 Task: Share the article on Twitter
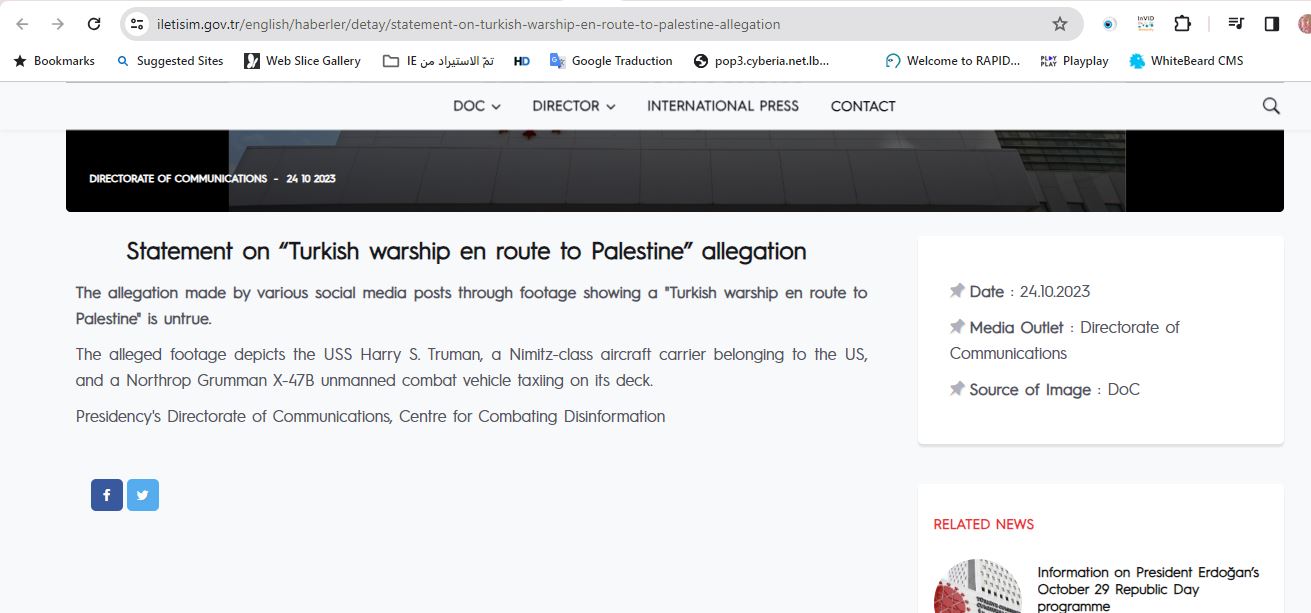(143, 495)
